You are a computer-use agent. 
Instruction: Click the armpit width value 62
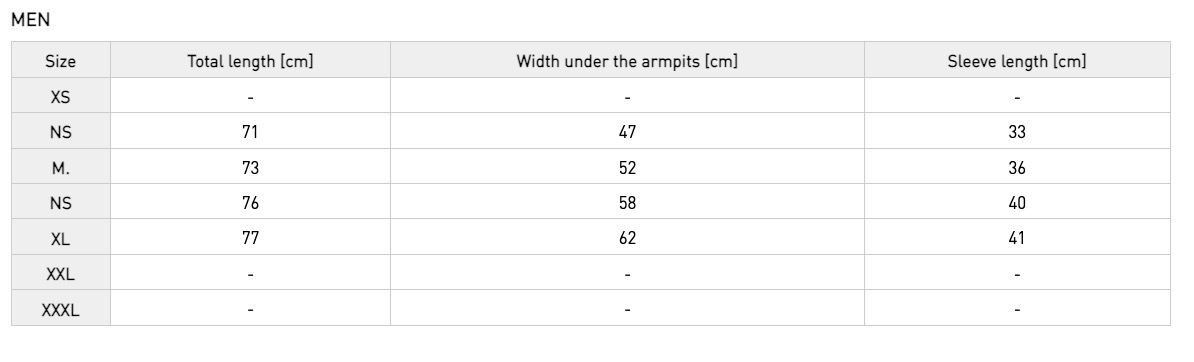(x=627, y=239)
